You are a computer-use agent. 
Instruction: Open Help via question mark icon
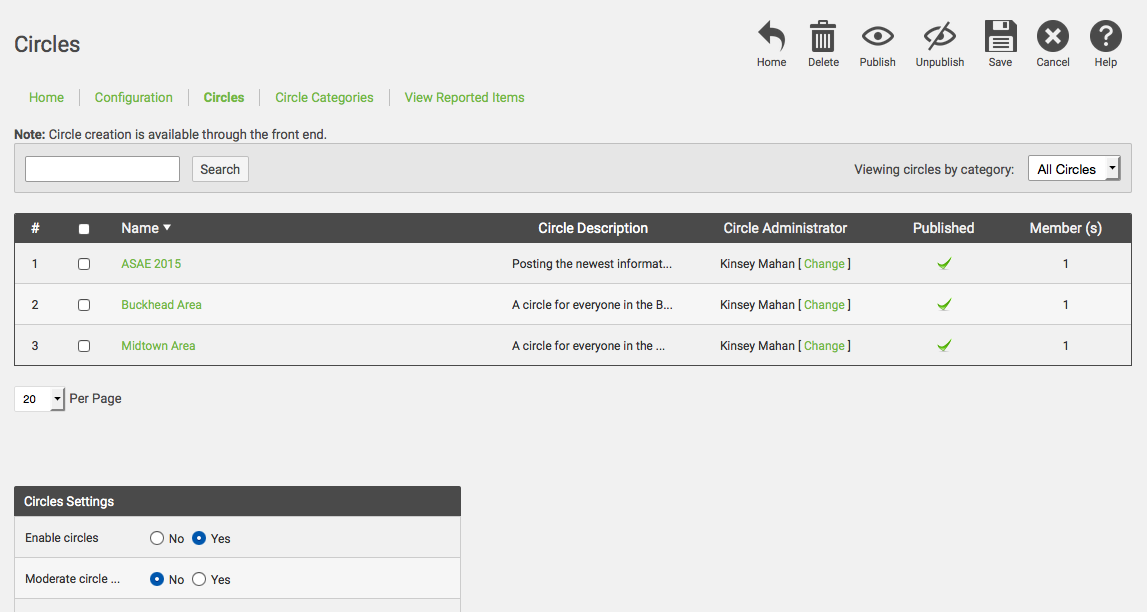(1105, 38)
